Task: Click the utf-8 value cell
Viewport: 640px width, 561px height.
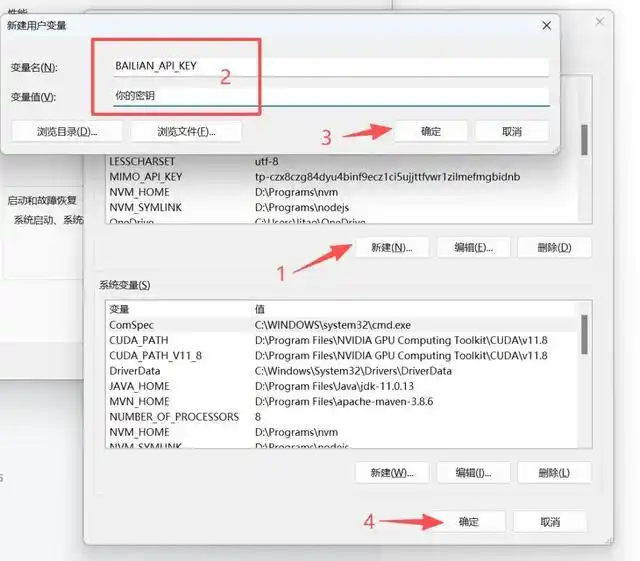Action: click(267, 162)
